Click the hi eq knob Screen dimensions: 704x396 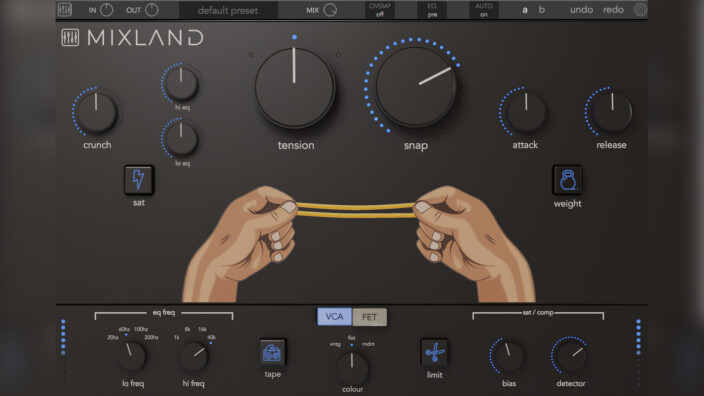tap(181, 84)
